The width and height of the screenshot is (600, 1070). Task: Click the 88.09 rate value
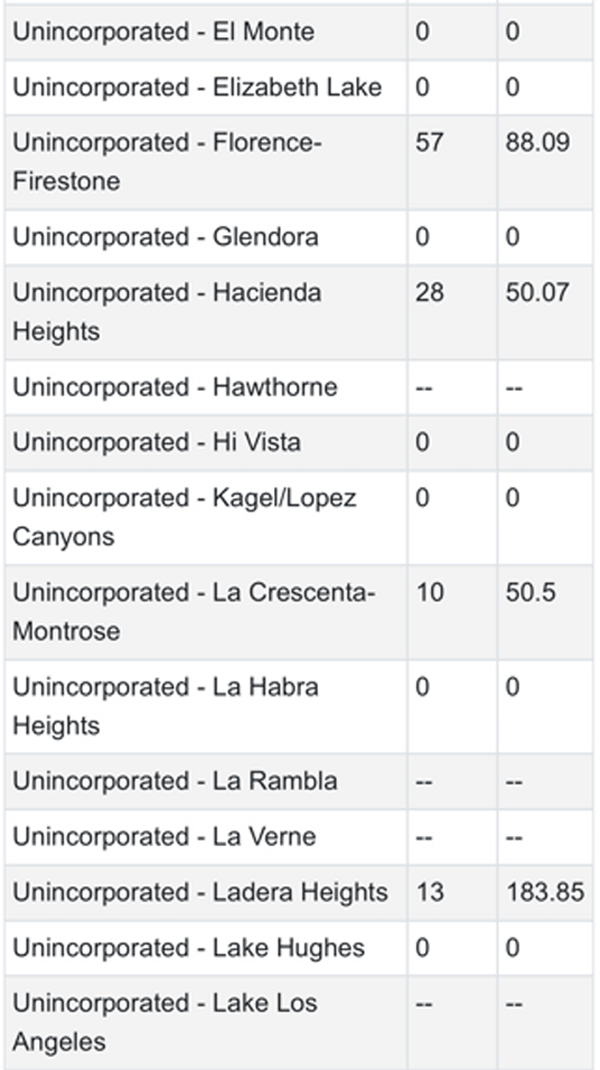(537, 143)
